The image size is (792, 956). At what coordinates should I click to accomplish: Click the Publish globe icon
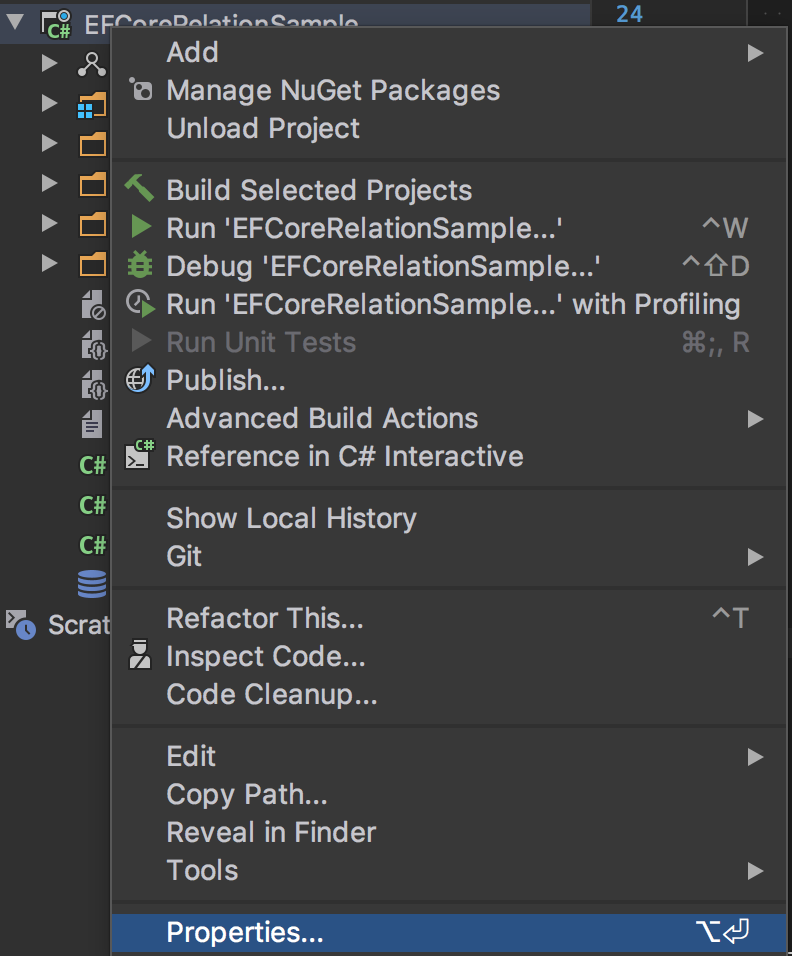(x=140, y=379)
